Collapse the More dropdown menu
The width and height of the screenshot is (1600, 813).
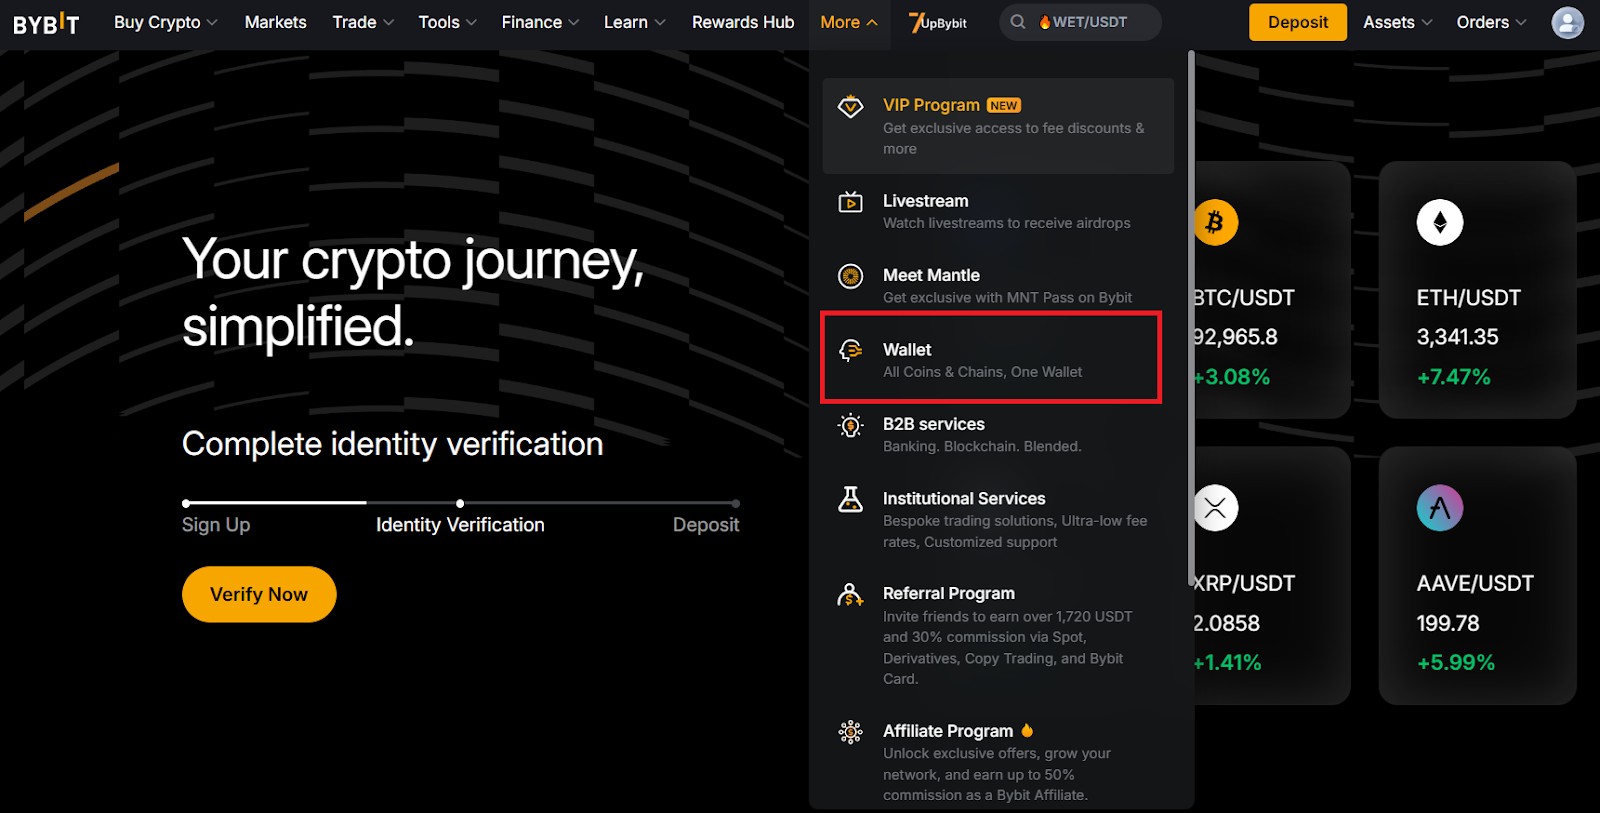[x=849, y=22]
